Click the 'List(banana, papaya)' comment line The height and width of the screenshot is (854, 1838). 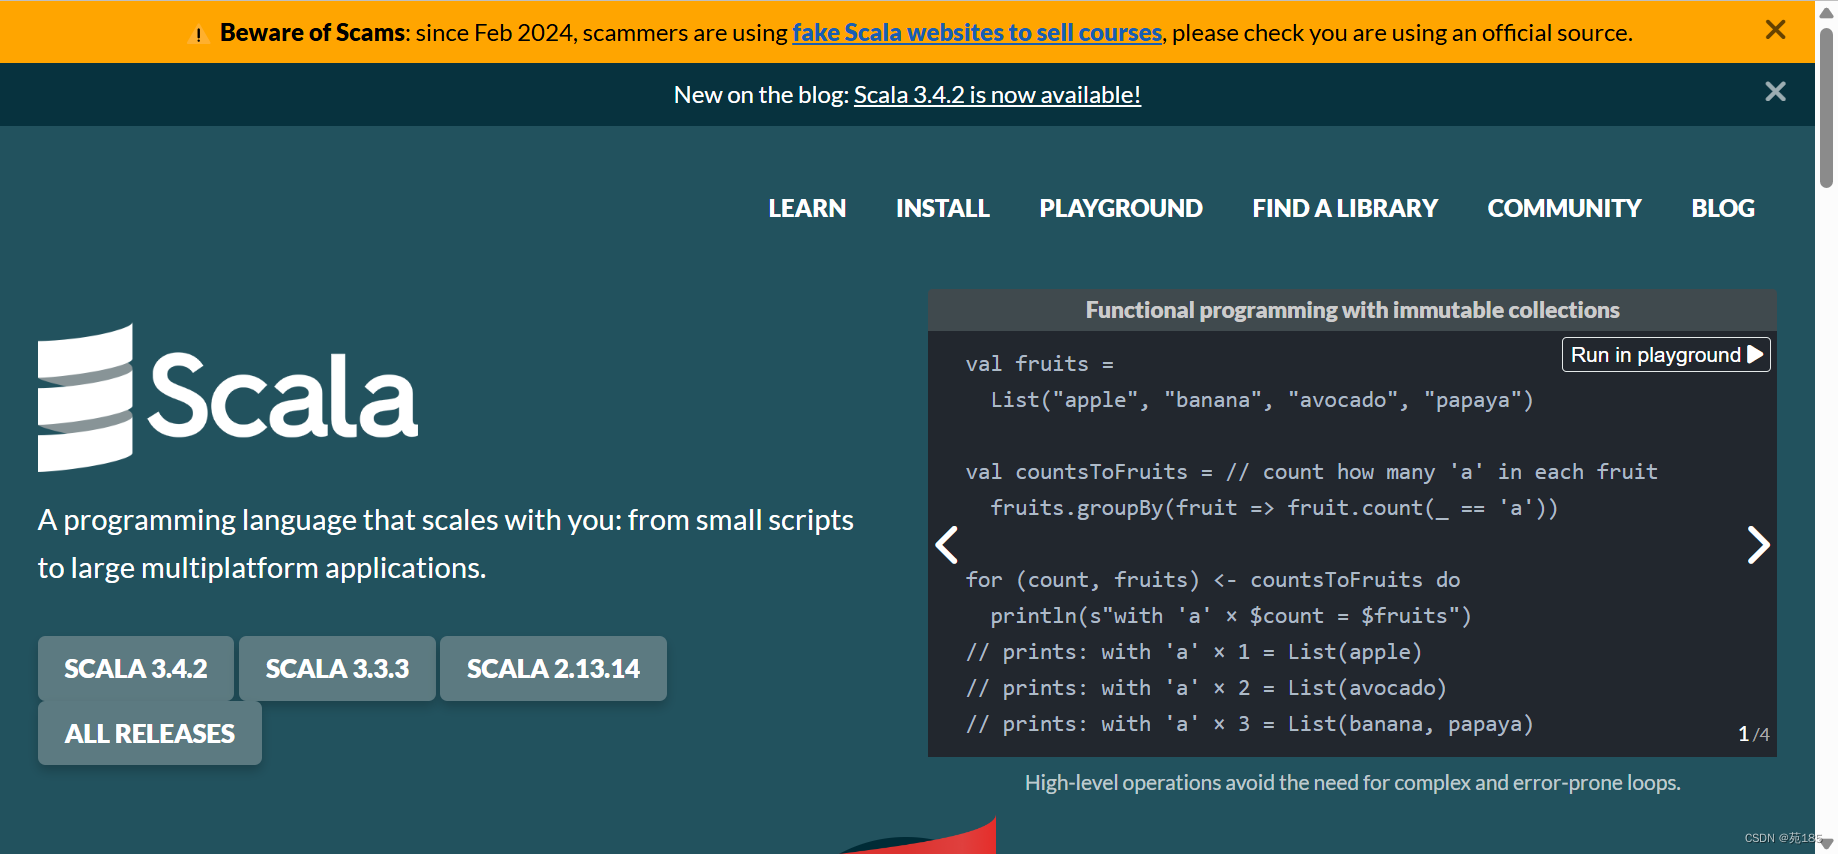1249,724
